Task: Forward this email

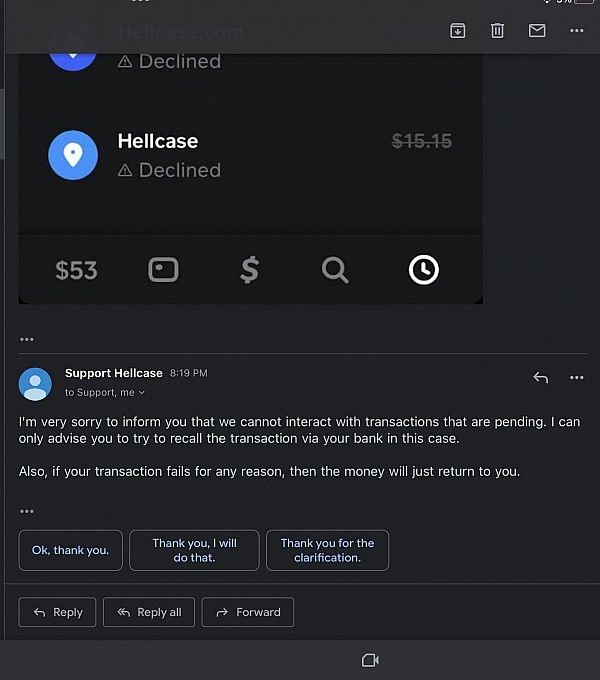Action: pyautogui.click(x=248, y=612)
